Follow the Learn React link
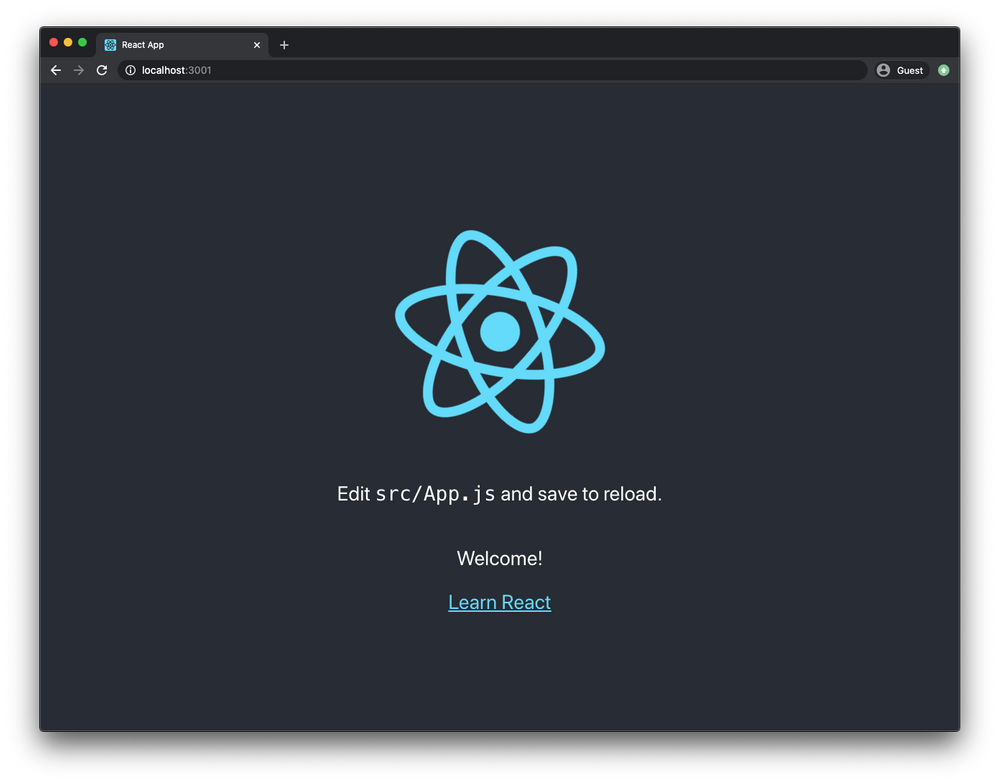This screenshot has height=784, width=1000. tap(500, 602)
